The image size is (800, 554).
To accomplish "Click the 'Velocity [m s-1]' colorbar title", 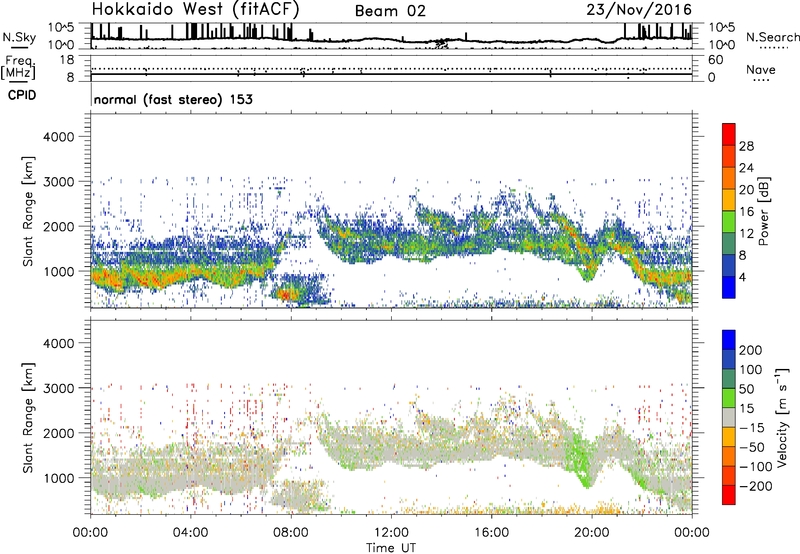I will coord(783,417).
